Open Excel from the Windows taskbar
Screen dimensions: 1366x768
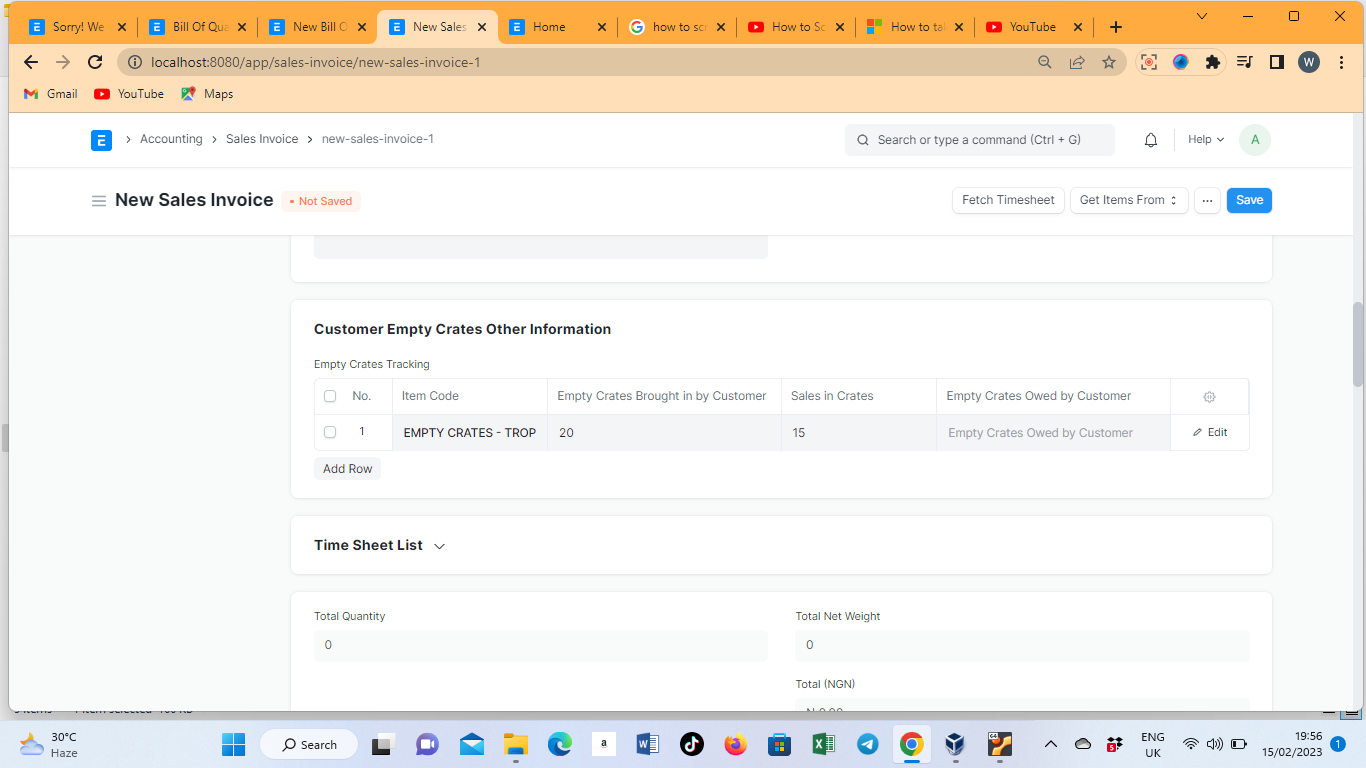823,744
